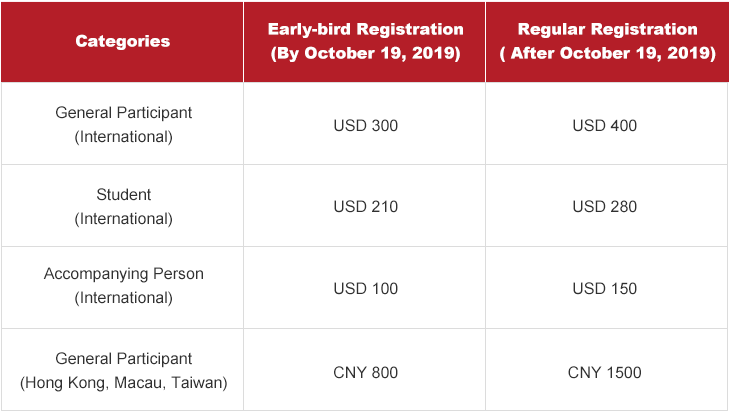730x411 pixels.
Task: Click the General Participant (International) cell
Action: pos(122,124)
